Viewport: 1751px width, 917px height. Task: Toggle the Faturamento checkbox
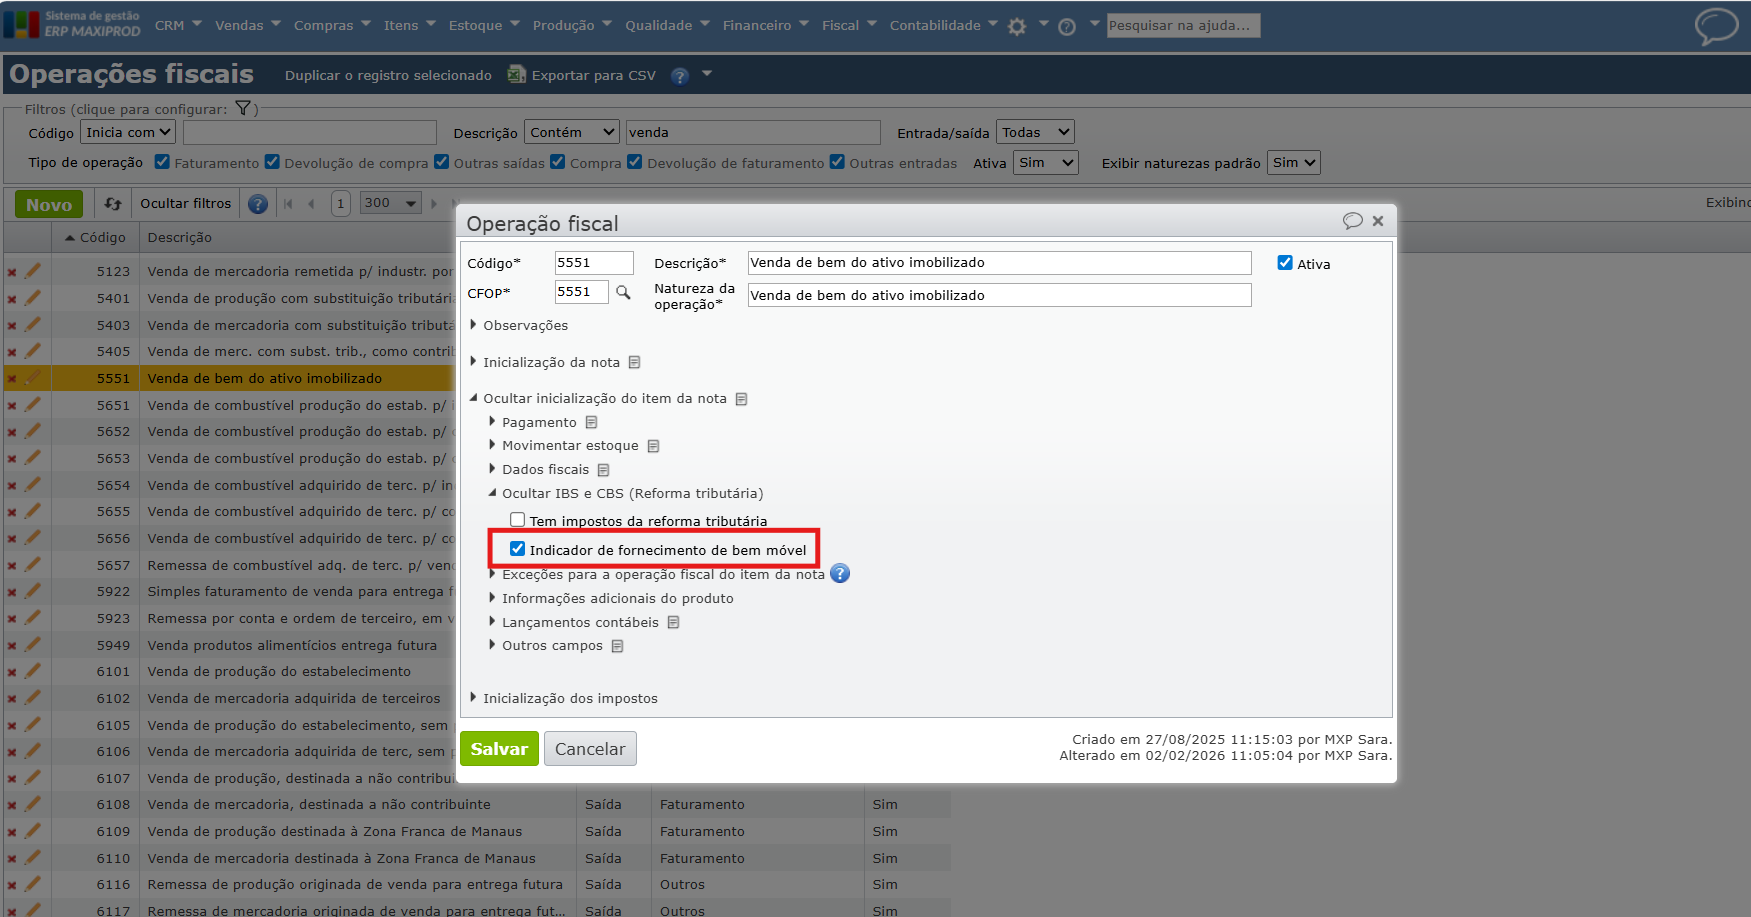162,162
